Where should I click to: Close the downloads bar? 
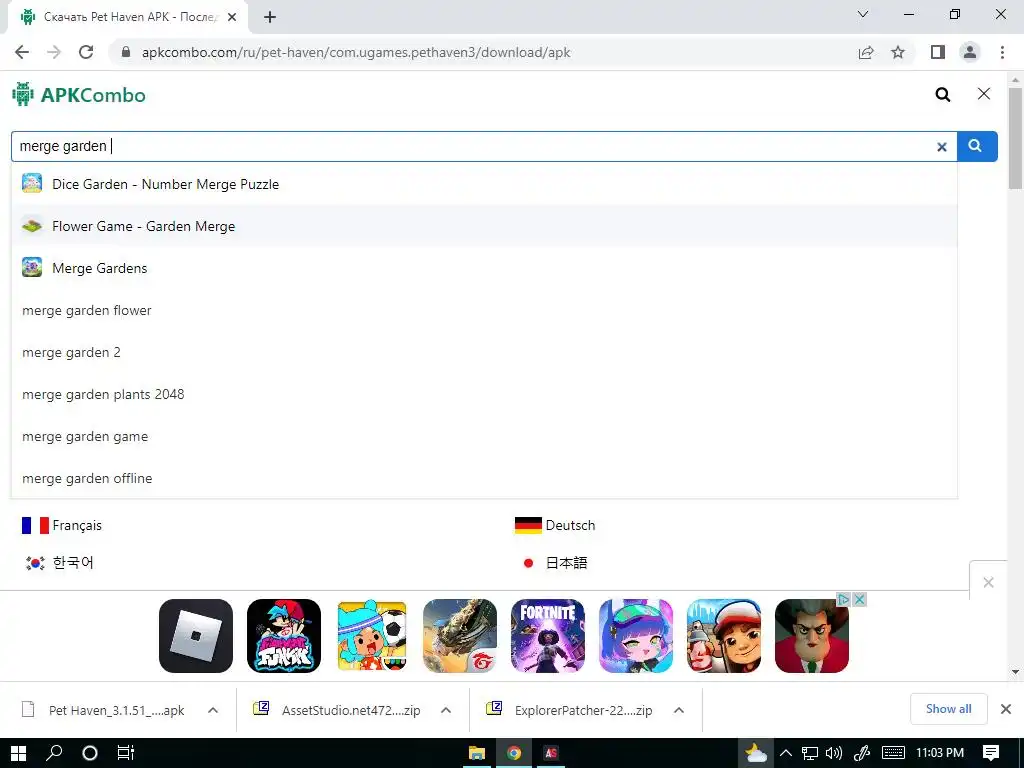pos(1006,709)
